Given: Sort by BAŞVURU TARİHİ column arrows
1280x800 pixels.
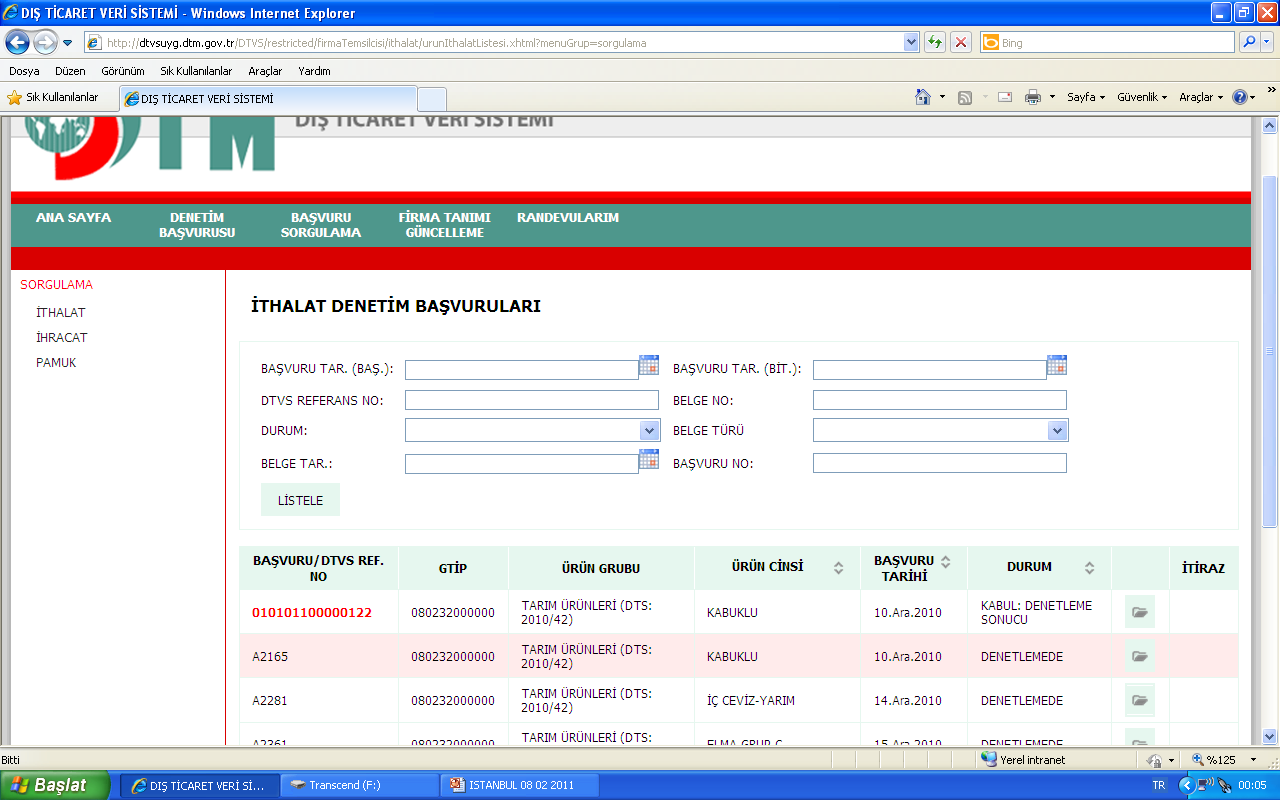Looking at the screenshot, I should tap(946, 561).
